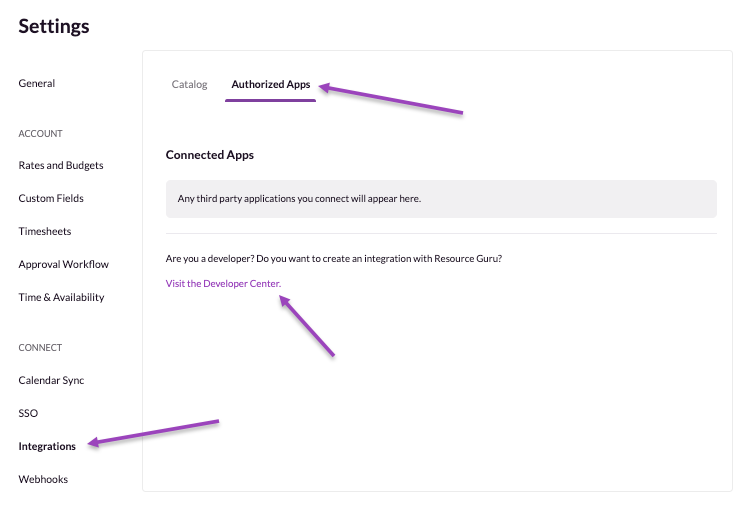The image size is (748, 514).
Task: Select the Authorized Apps tab
Action: tap(270, 84)
